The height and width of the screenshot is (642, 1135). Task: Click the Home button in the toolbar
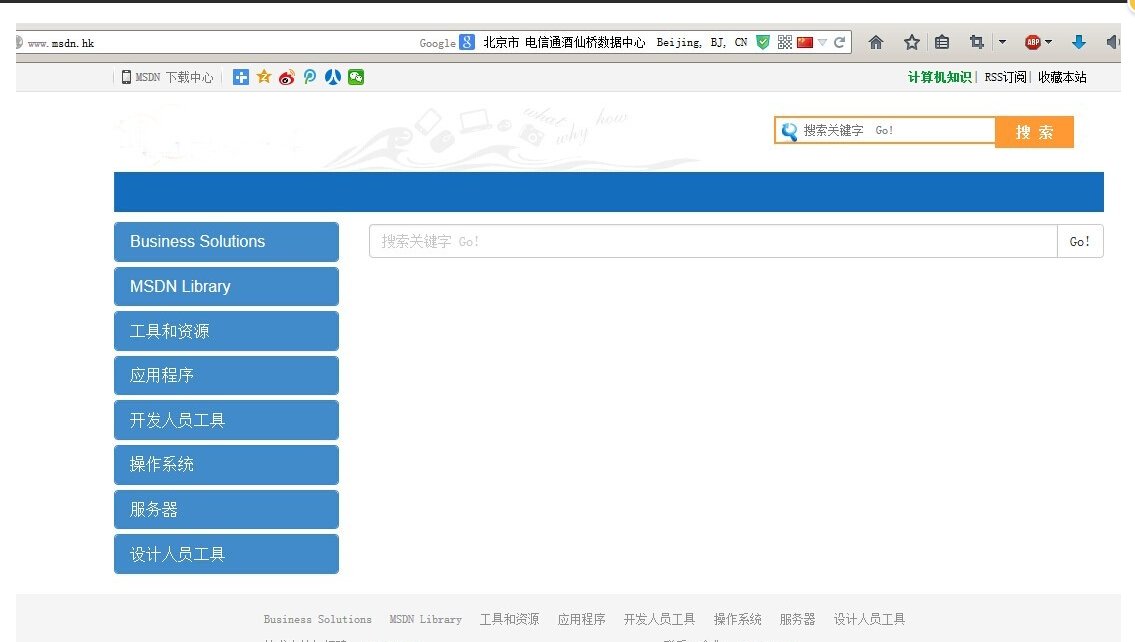coord(876,42)
